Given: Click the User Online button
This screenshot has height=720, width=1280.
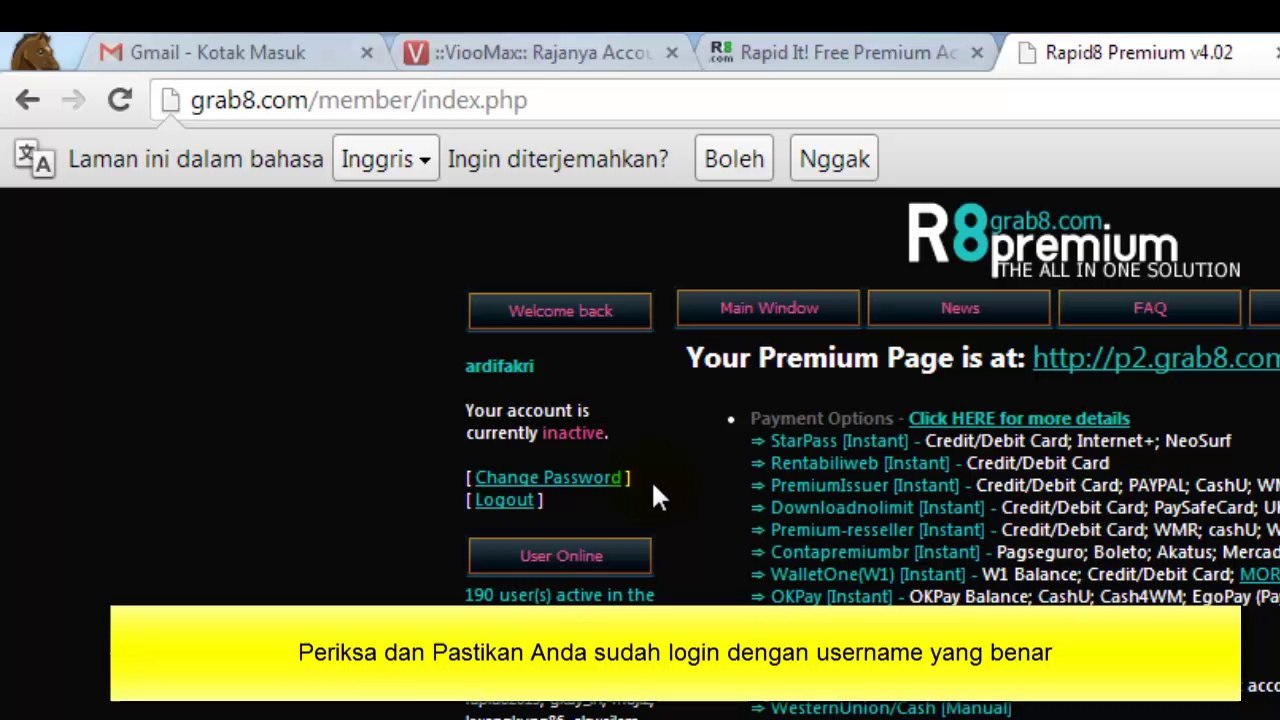Looking at the screenshot, I should pyautogui.click(x=560, y=556).
